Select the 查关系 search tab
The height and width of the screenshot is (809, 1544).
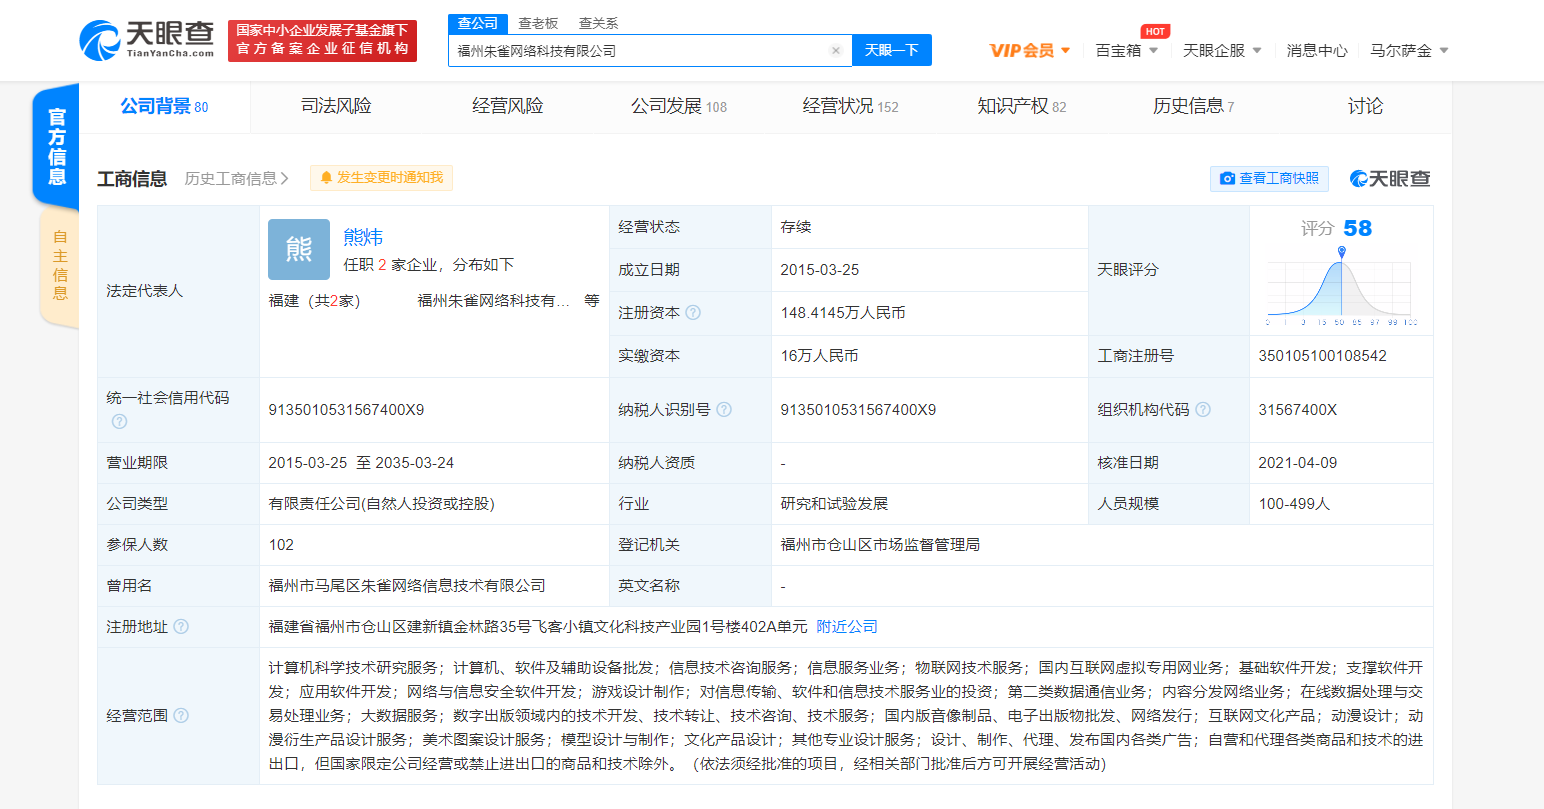(x=598, y=23)
